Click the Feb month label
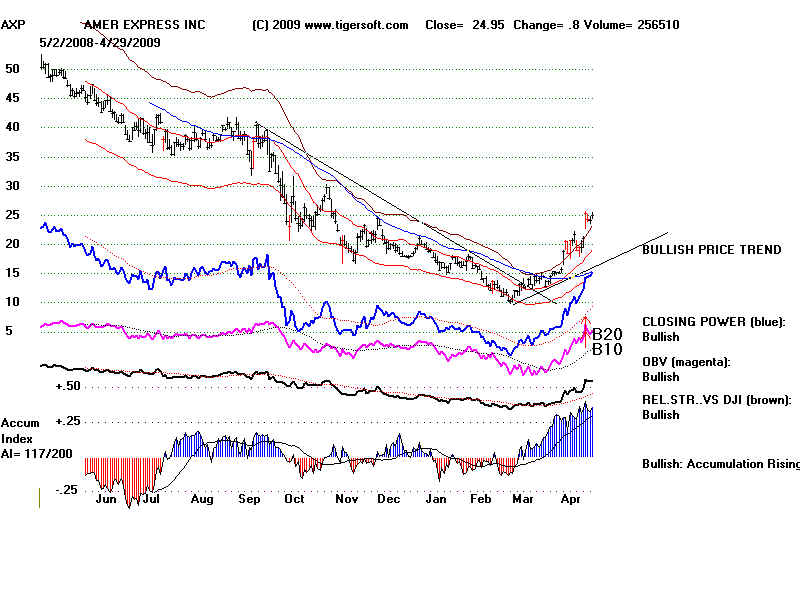The width and height of the screenshot is (800, 600). pos(480,499)
